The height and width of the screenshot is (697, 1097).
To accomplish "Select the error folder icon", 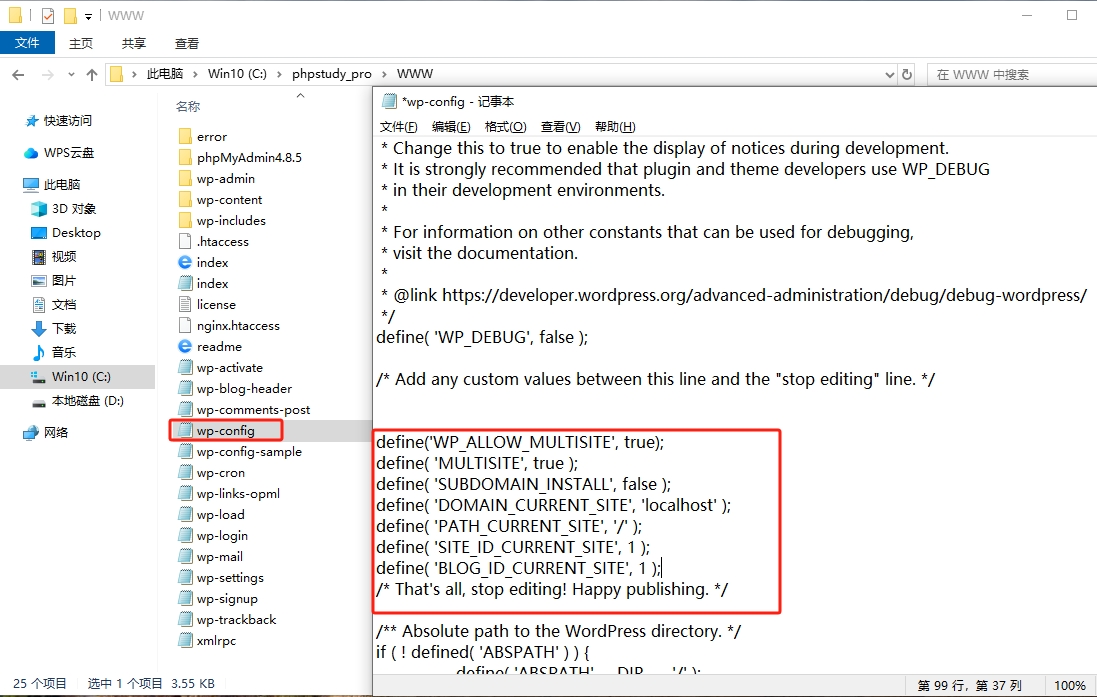I will [x=185, y=136].
